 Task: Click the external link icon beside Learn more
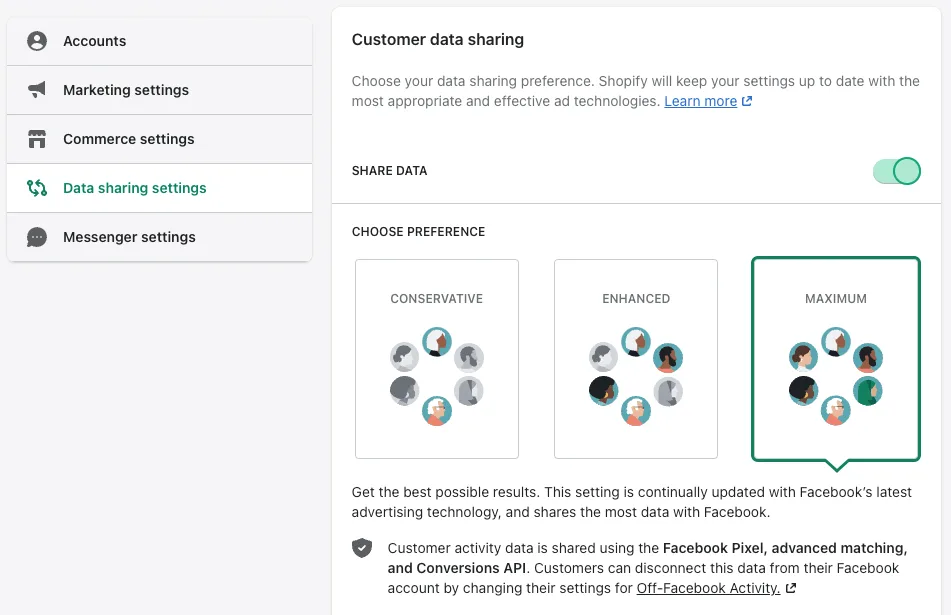[747, 101]
